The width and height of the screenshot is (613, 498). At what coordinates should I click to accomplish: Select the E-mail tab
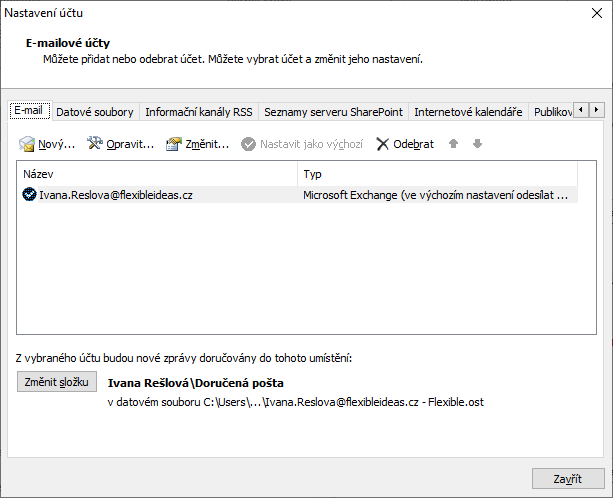coord(29,111)
